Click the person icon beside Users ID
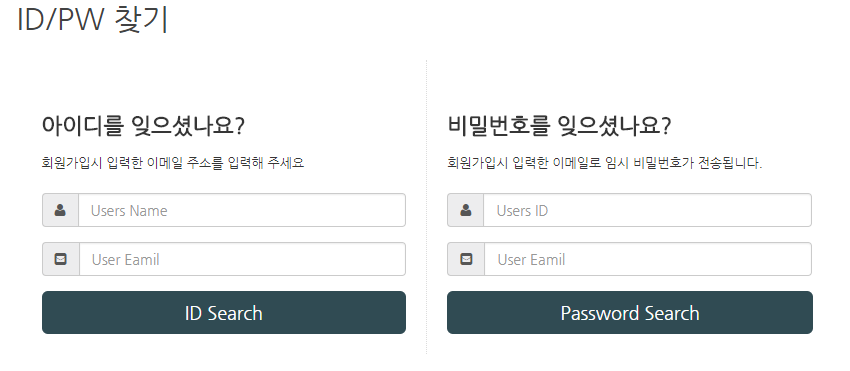The image size is (850, 371). coord(466,210)
